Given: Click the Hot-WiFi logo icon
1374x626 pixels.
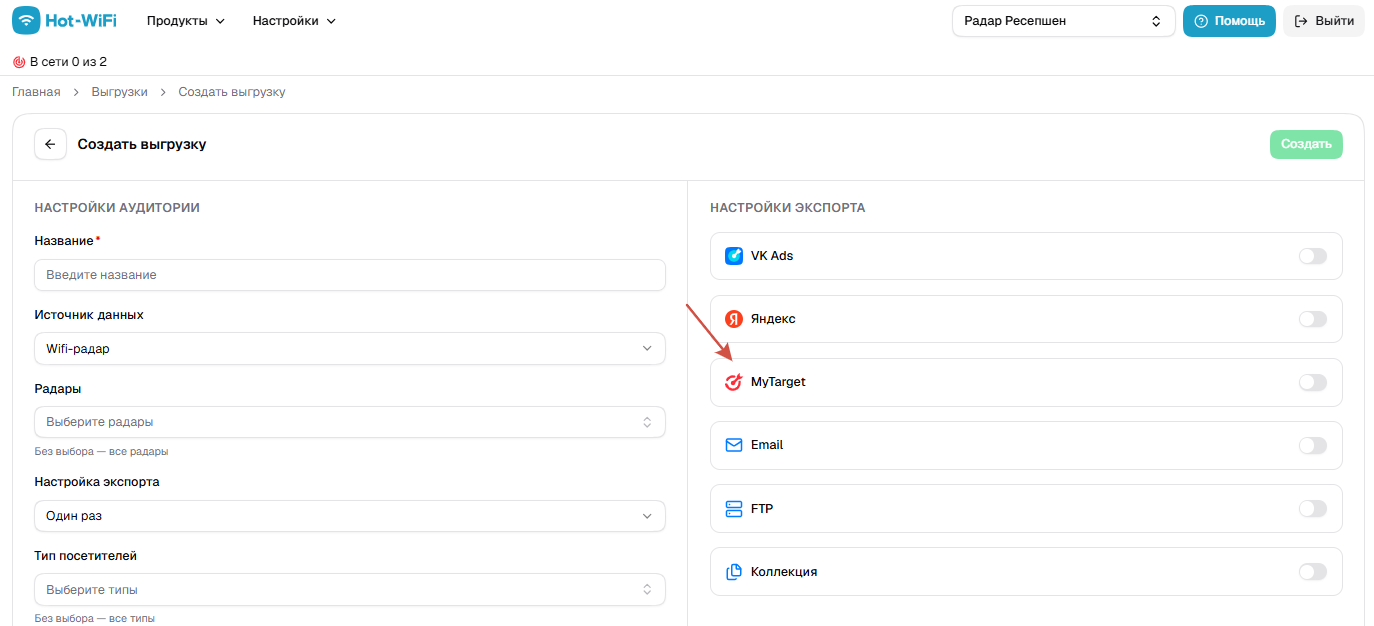Looking at the screenshot, I should click(x=26, y=20).
